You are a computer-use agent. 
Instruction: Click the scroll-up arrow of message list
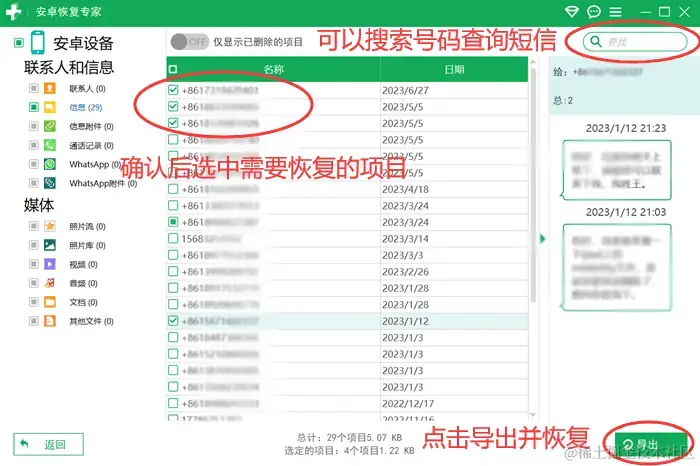532,62
